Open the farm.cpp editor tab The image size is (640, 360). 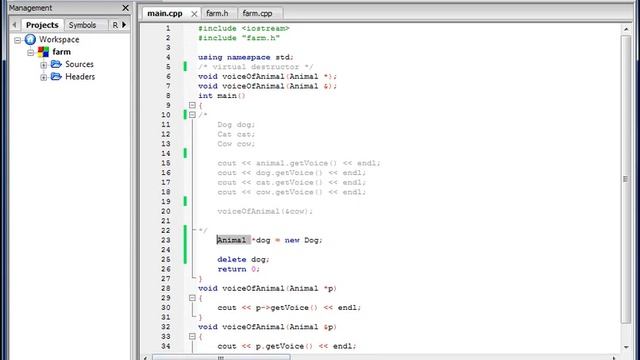(x=257, y=13)
